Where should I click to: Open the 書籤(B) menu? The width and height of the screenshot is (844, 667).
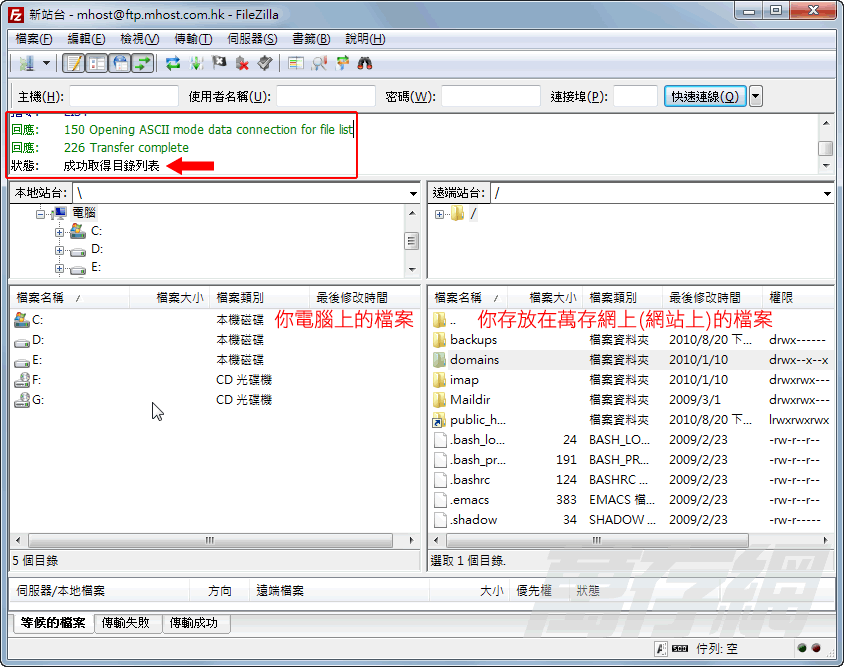pyautogui.click(x=311, y=39)
